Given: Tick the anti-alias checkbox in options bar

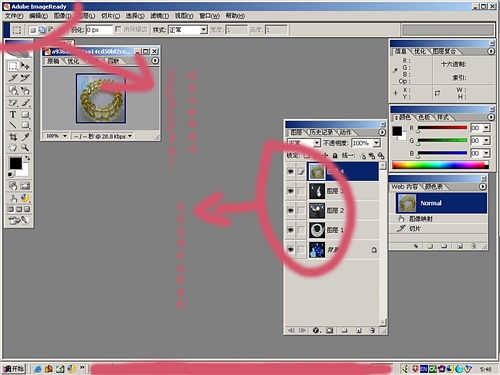Looking at the screenshot, I should pos(118,30).
